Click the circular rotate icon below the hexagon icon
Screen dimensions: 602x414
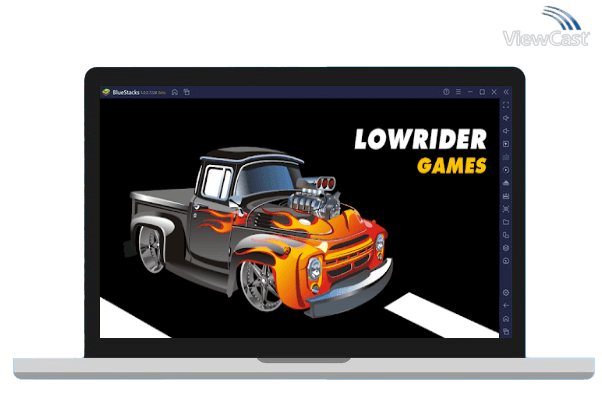[506, 261]
